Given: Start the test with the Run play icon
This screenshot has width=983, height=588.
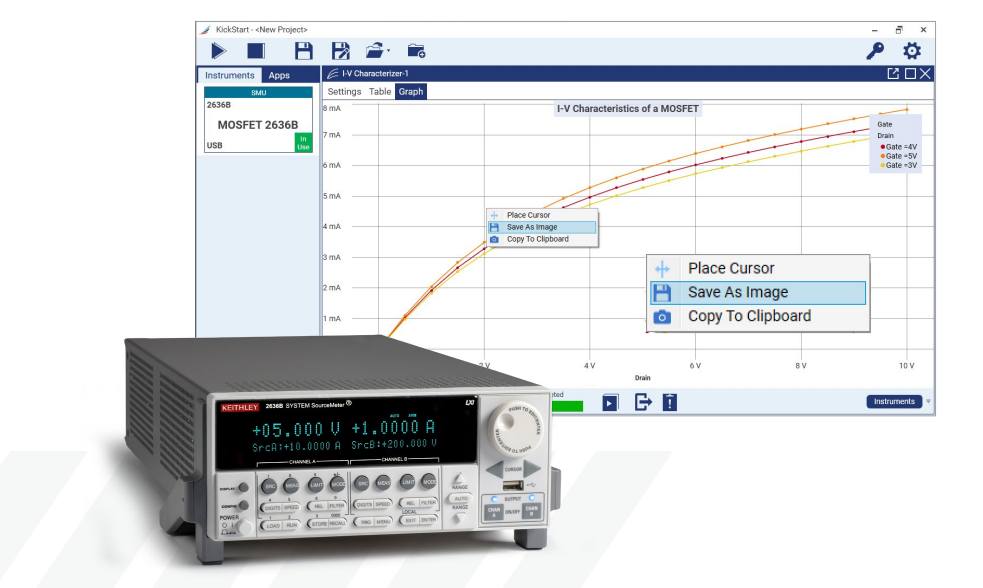Looking at the screenshot, I should pyautogui.click(x=218, y=51).
